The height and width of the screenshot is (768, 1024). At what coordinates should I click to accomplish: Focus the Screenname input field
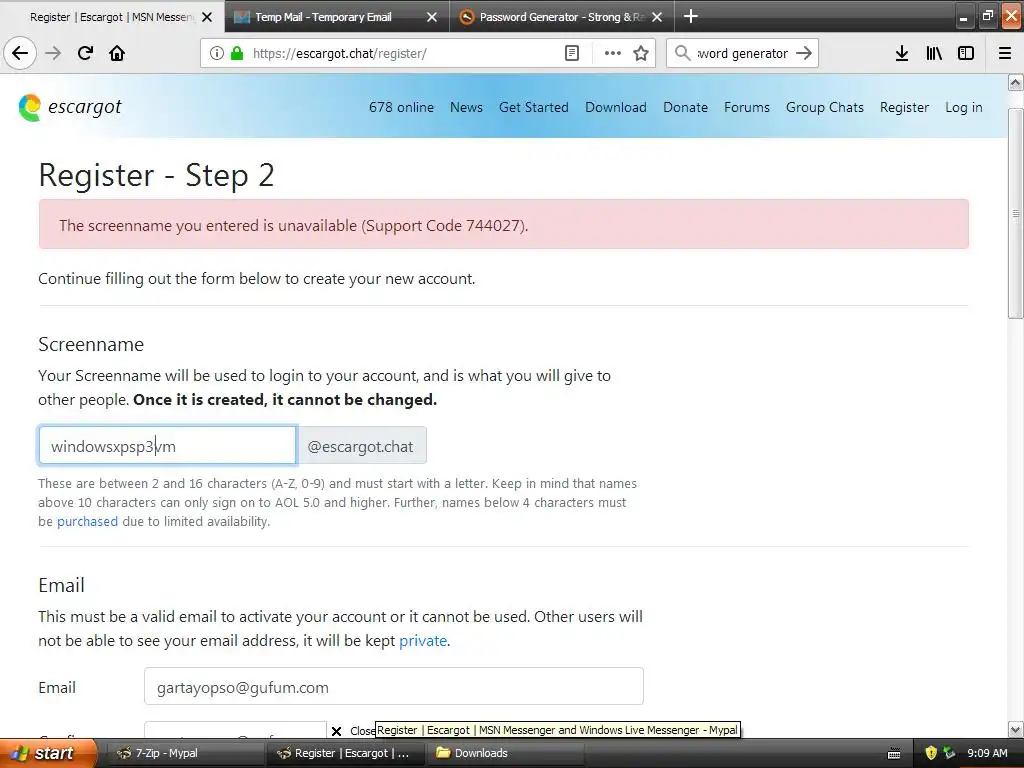[168, 446]
